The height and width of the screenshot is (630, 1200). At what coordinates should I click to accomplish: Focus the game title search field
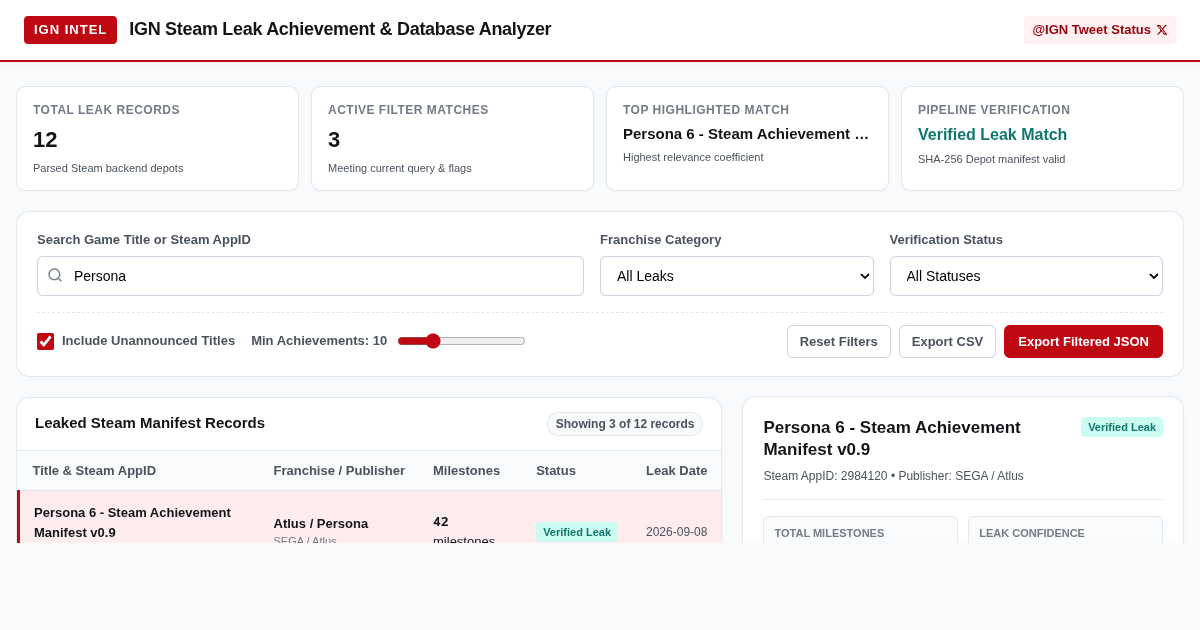[310, 276]
